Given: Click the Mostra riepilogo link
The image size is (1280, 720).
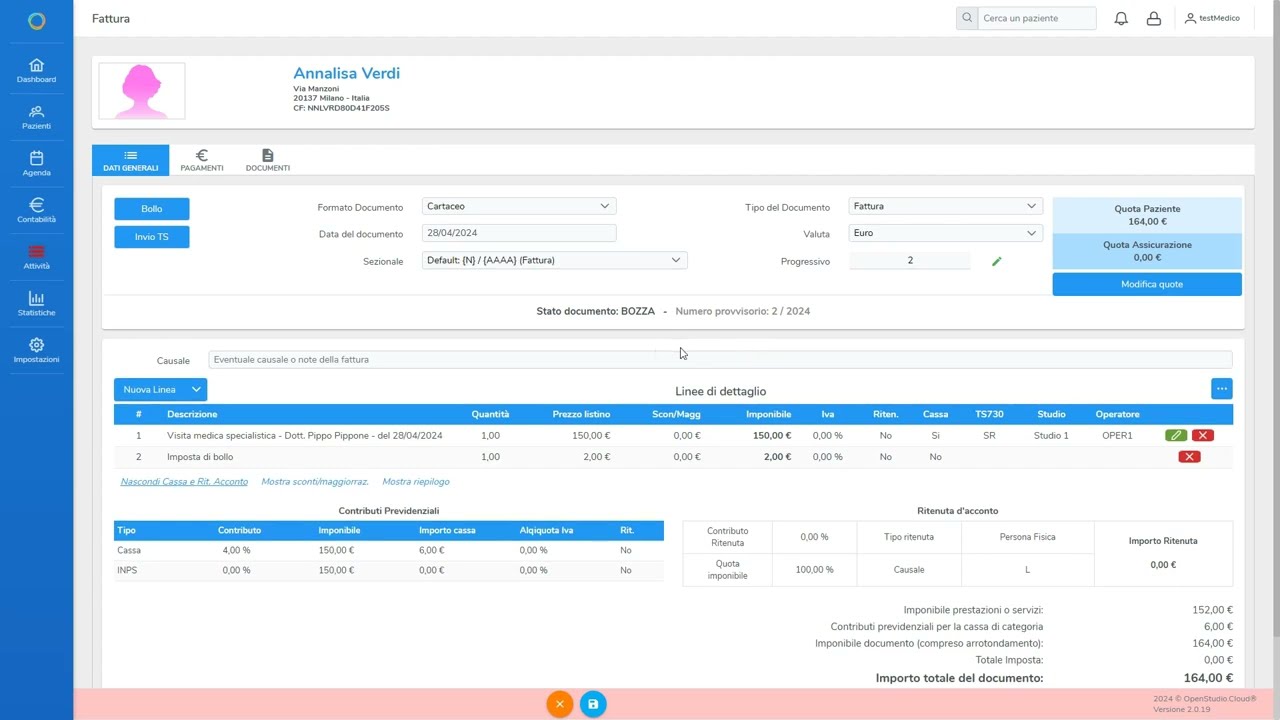Looking at the screenshot, I should click(x=416, y=482).
